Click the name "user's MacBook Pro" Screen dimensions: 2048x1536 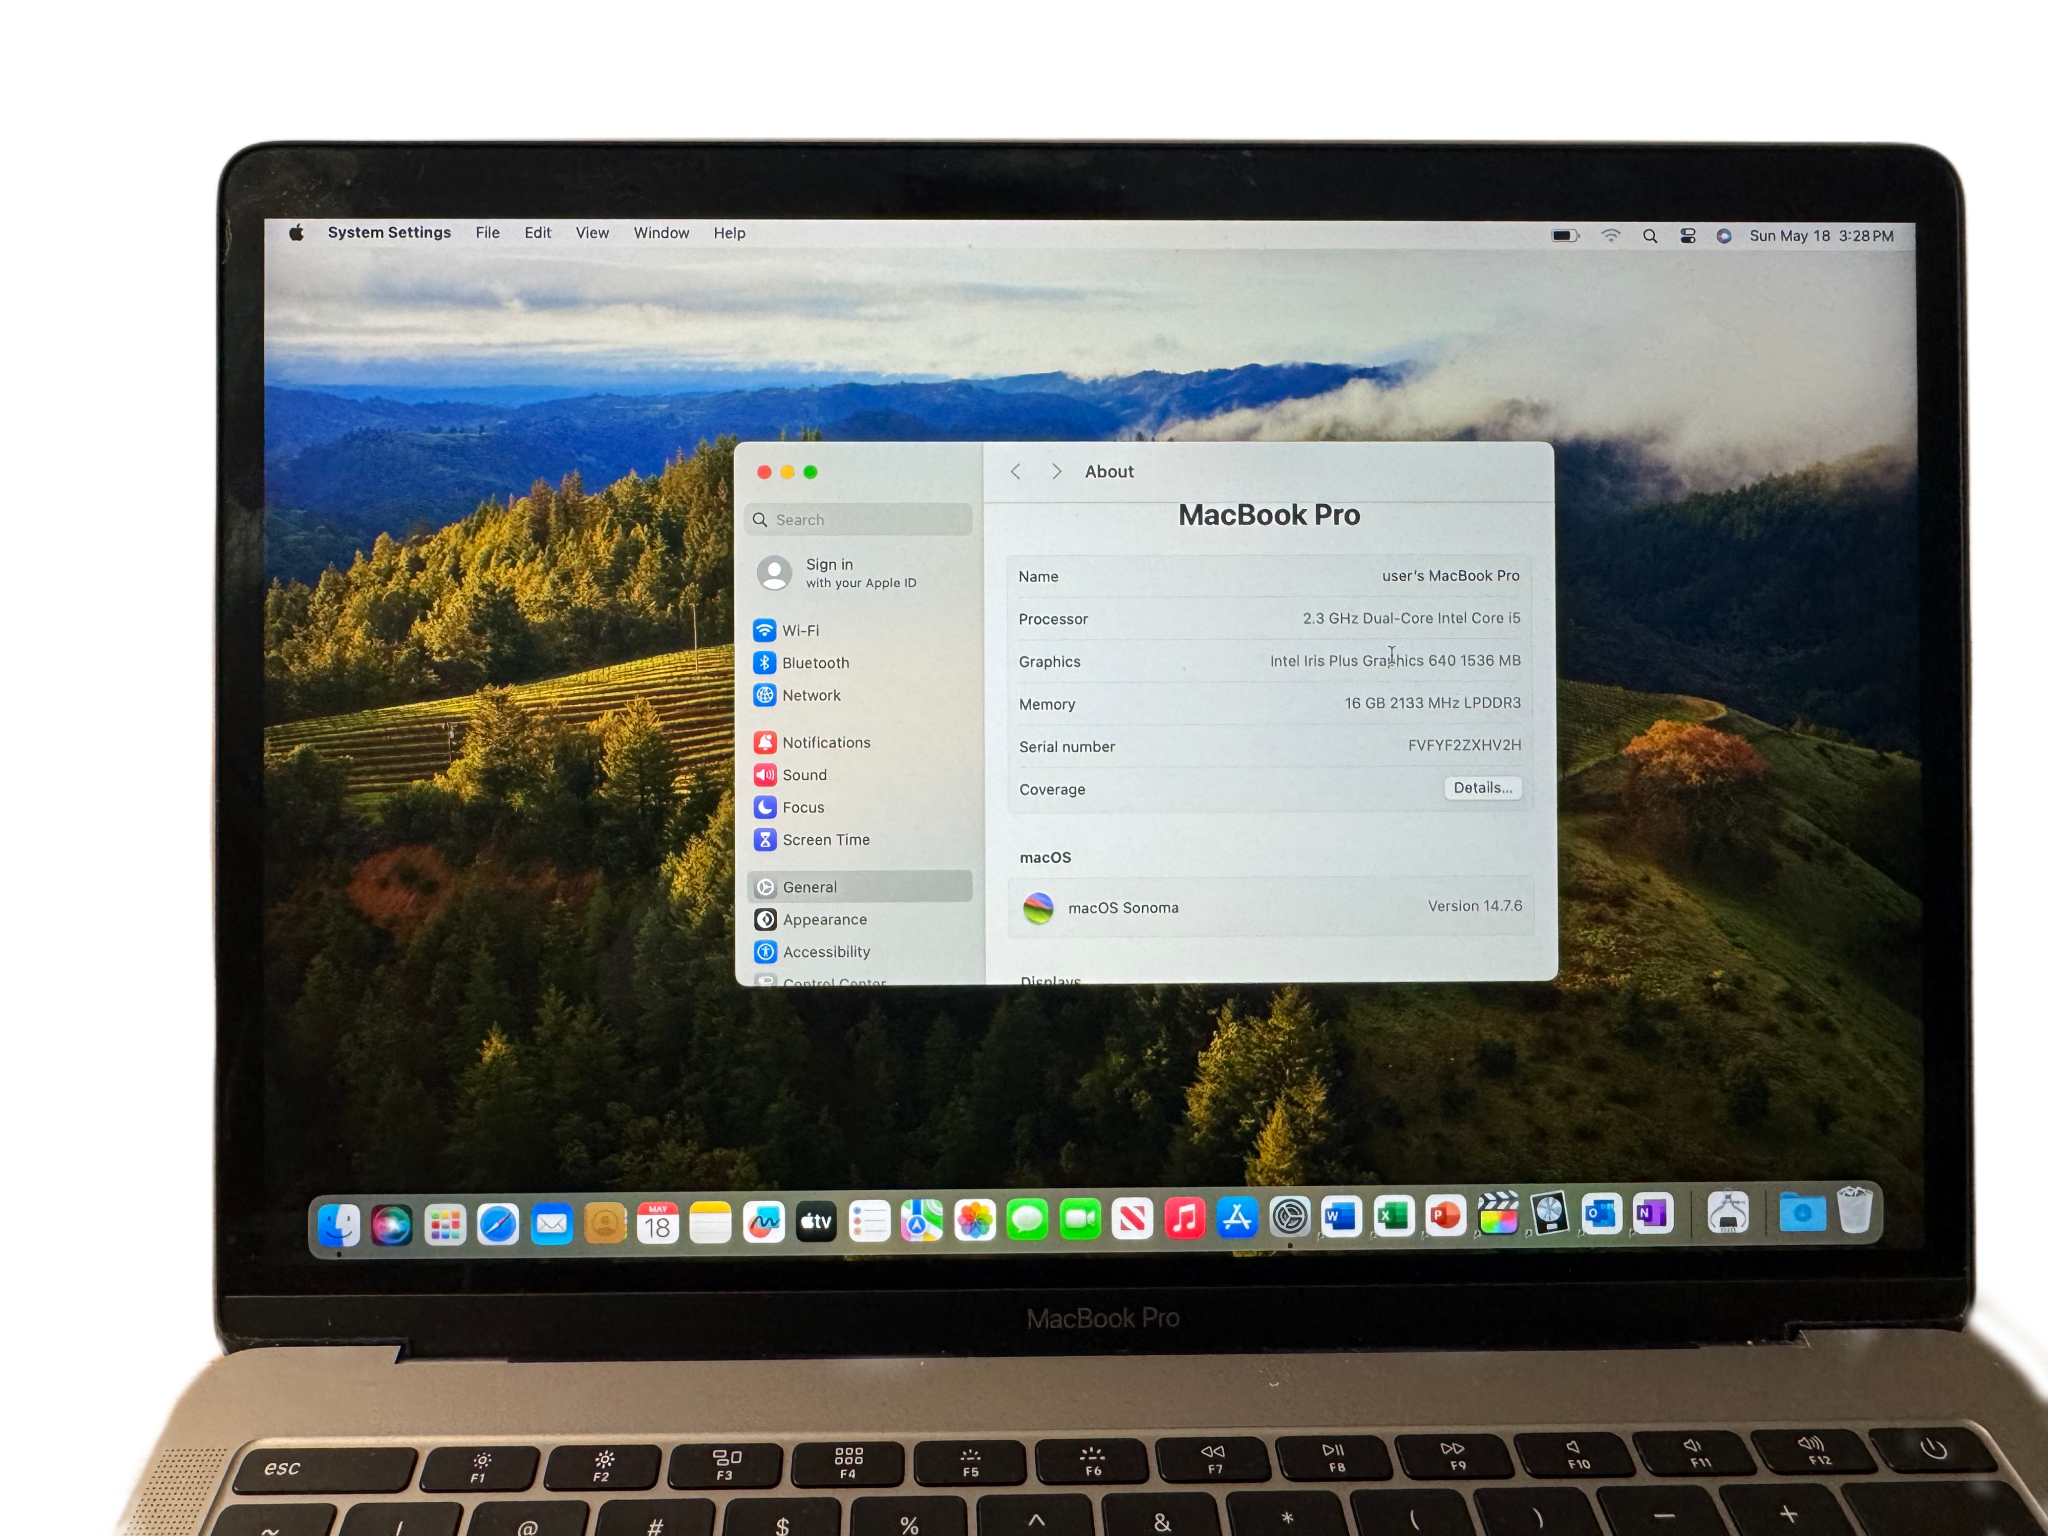1451,576
